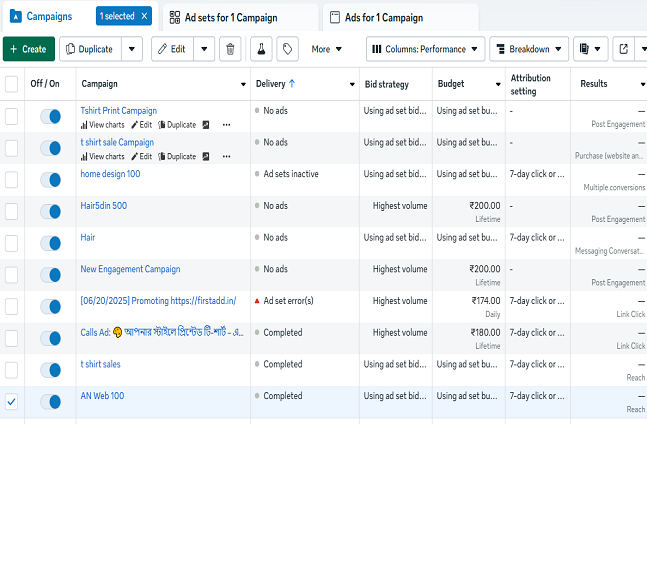Clear the '1 selected' filter with X
The height and width of the screenshot is (570, 647).
tap(144, 17)
